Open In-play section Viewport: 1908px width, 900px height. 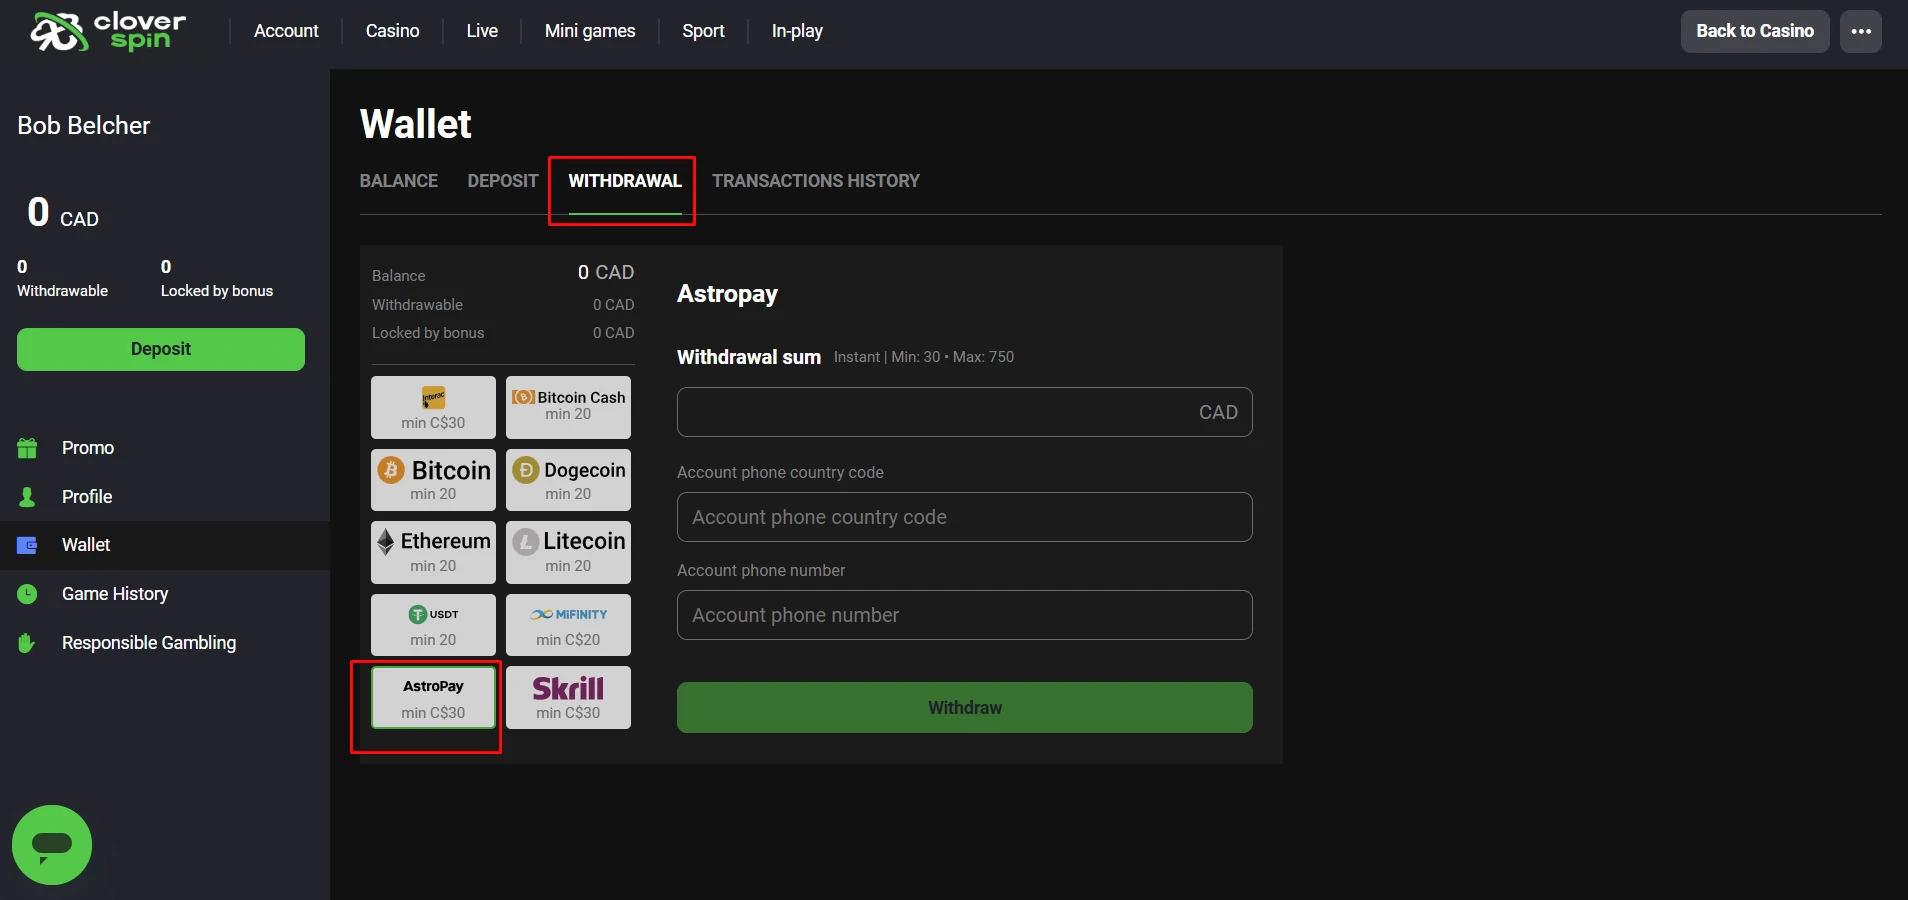point(797,31)
